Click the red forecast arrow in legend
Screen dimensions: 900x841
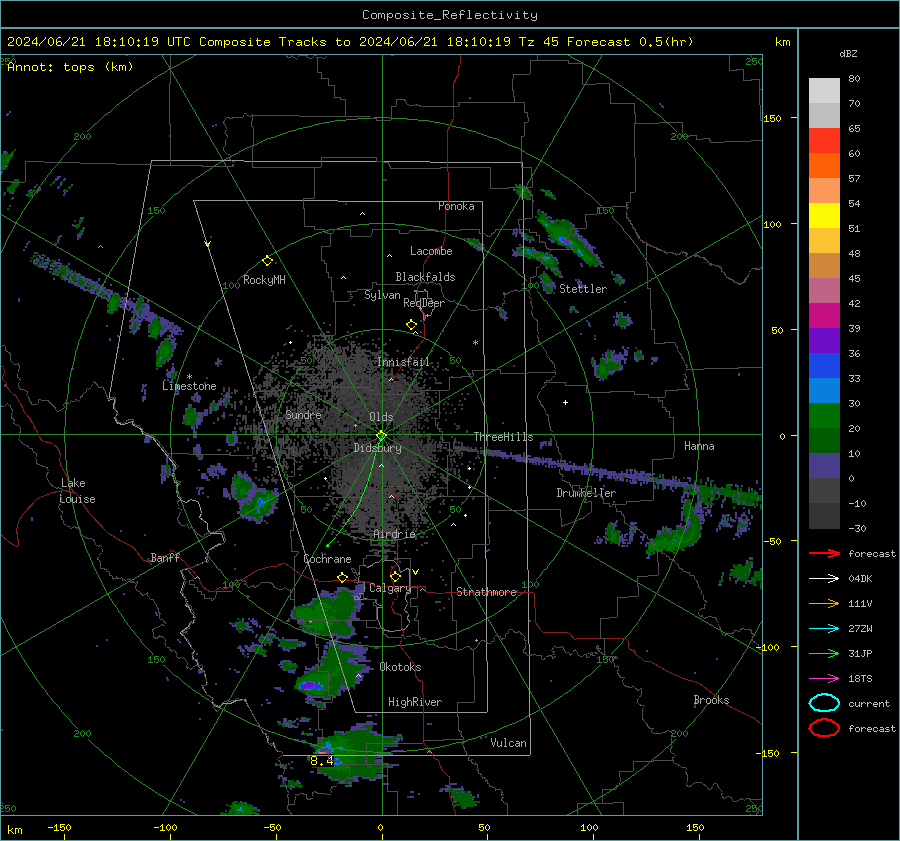[x=824, y=553]
